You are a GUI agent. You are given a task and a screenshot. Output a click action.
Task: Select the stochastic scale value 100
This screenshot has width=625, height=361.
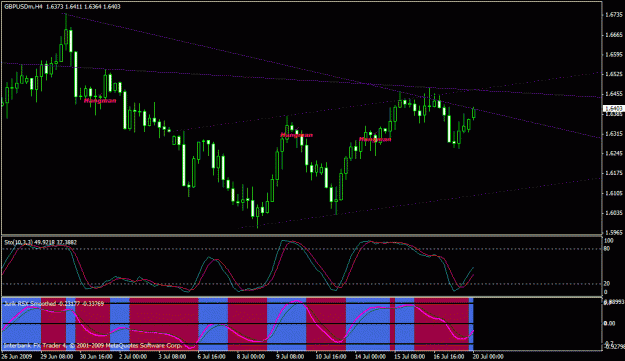(x=609, y=241)
